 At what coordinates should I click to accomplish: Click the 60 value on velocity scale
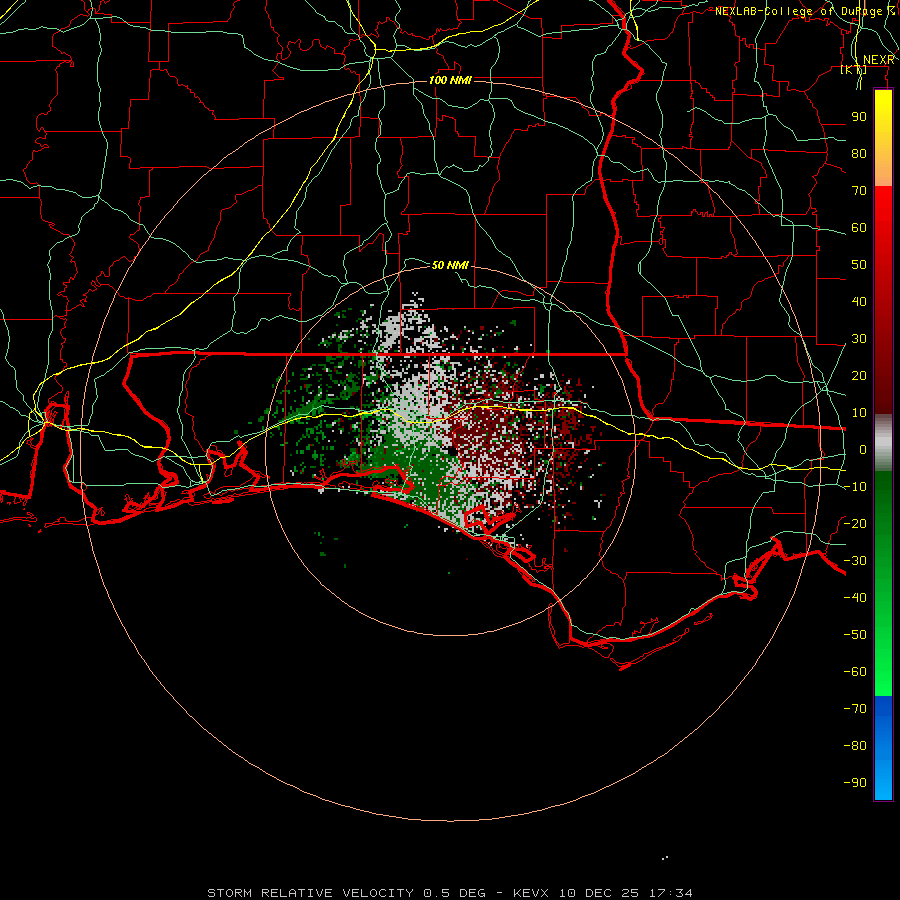[859, 227]
